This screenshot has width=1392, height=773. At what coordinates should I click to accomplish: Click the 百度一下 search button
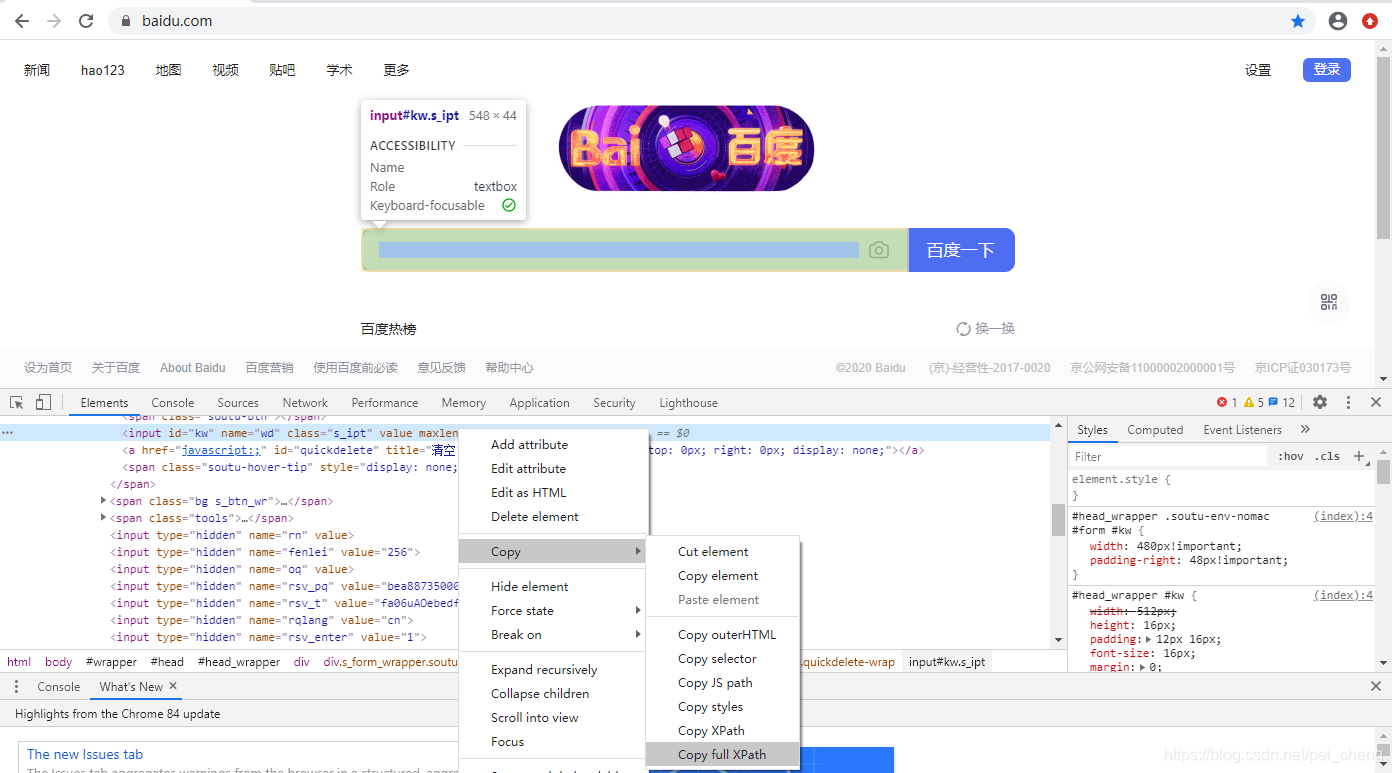tap(961, 250)
